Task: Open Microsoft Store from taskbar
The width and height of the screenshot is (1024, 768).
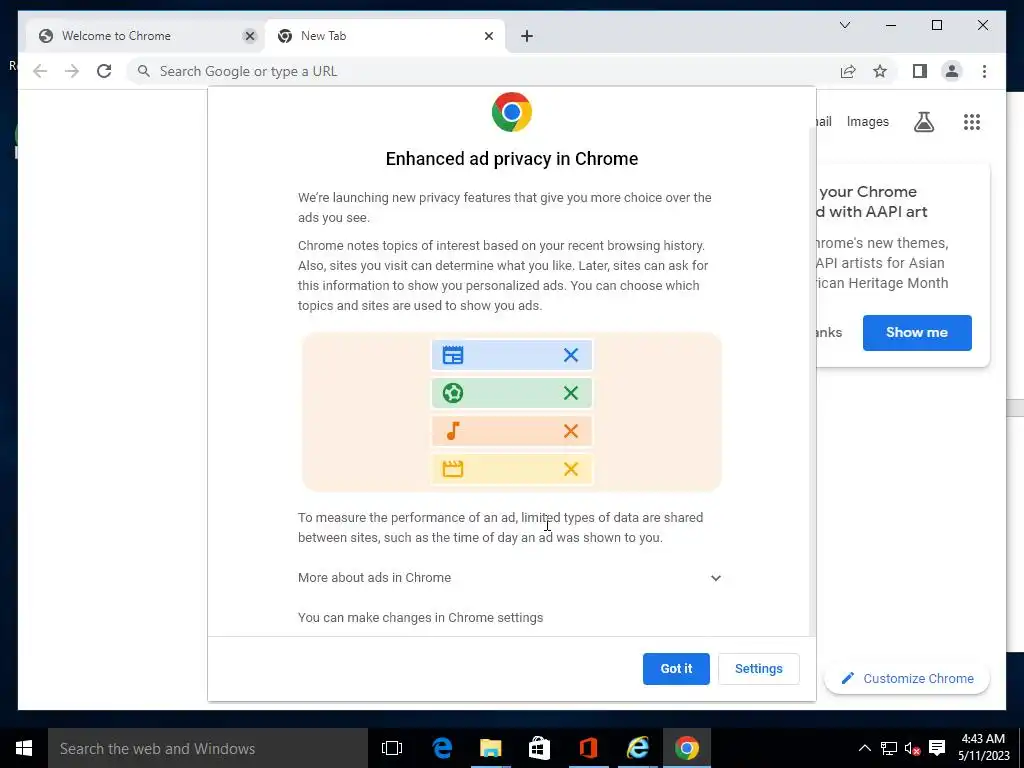Action: (539, 748)
